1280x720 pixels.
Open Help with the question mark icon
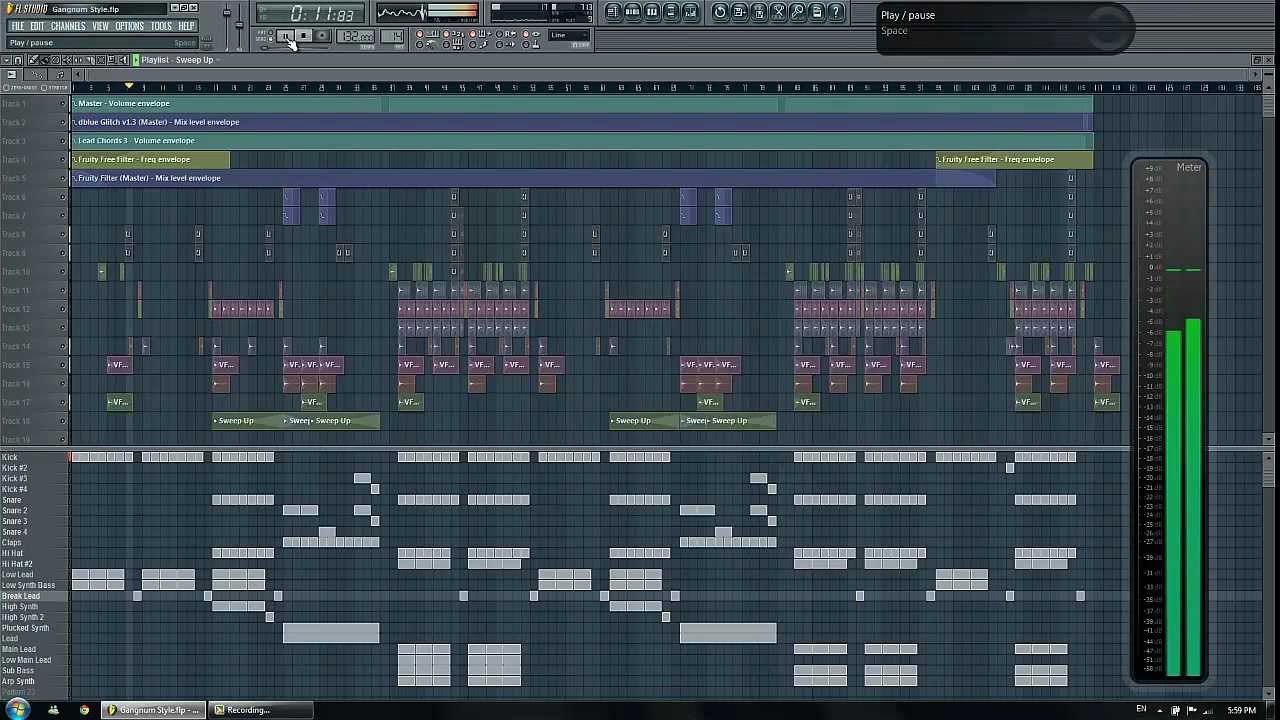836,12
